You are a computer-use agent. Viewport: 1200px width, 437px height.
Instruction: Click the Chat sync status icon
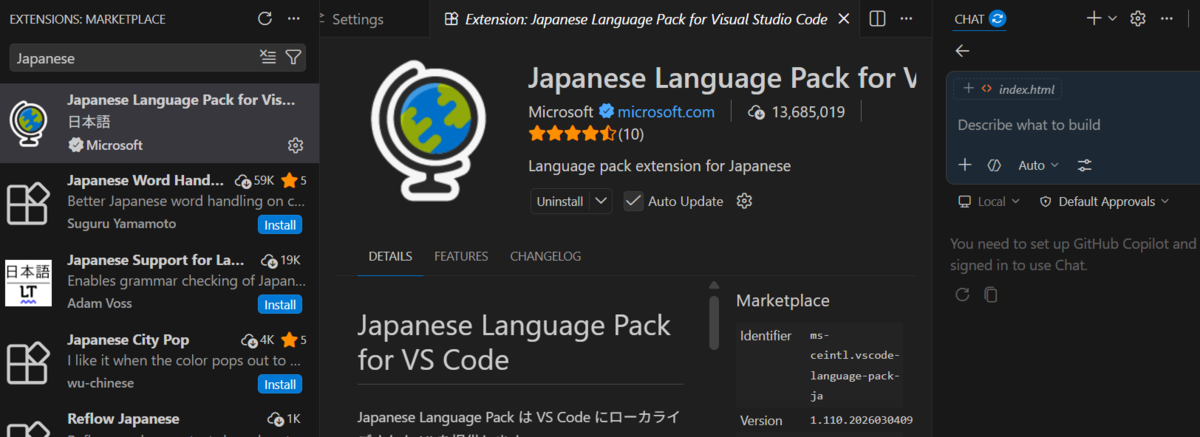click(x=997, y=19)
